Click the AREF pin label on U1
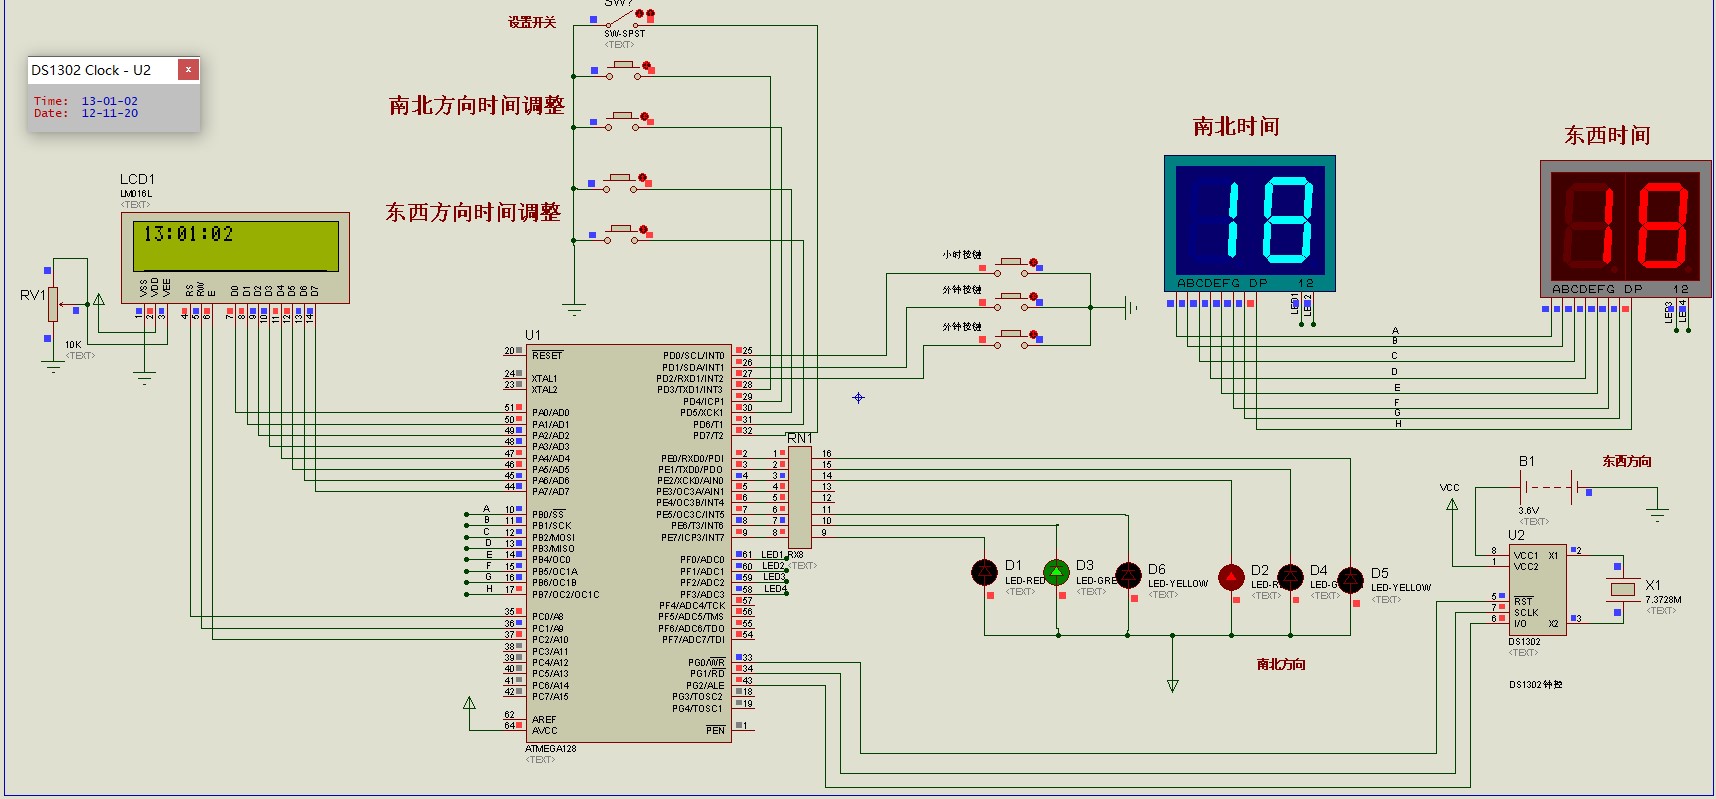 pos(544,720)
